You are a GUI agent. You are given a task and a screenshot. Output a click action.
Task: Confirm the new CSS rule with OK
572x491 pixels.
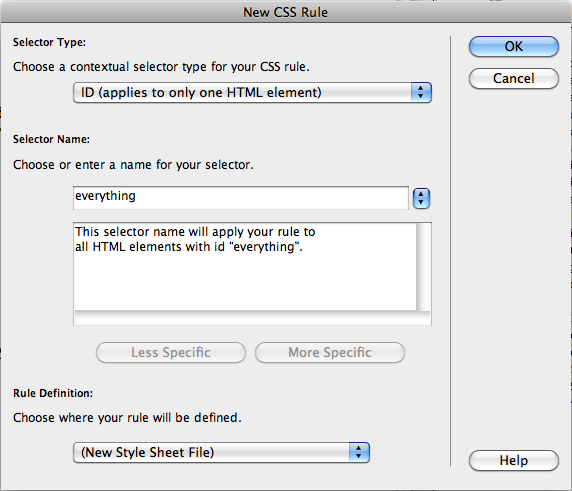pyautogui.click(x=514, y=46)
